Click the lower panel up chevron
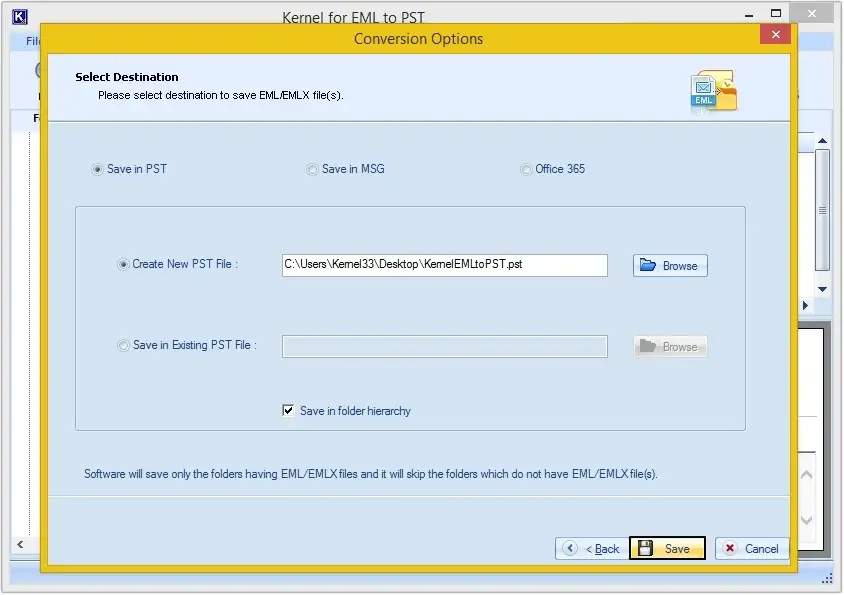The image size is (844, 595). pos(806,475)
